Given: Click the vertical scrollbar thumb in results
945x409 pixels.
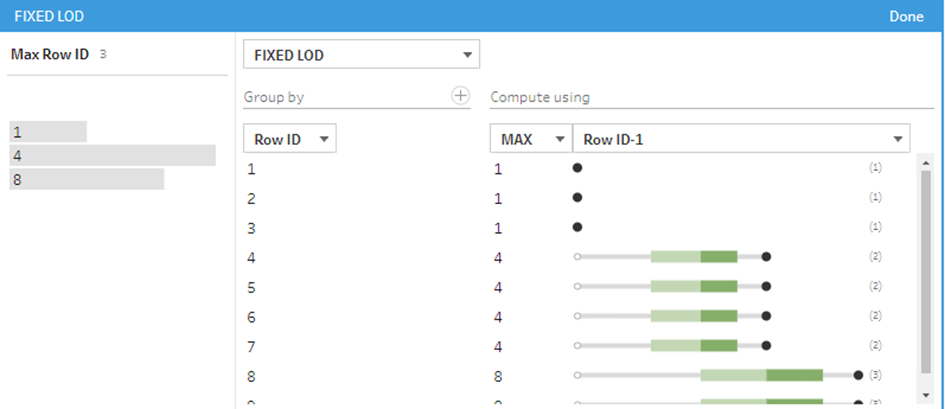Looking at the screenshot, I should [x=926, y=270].
